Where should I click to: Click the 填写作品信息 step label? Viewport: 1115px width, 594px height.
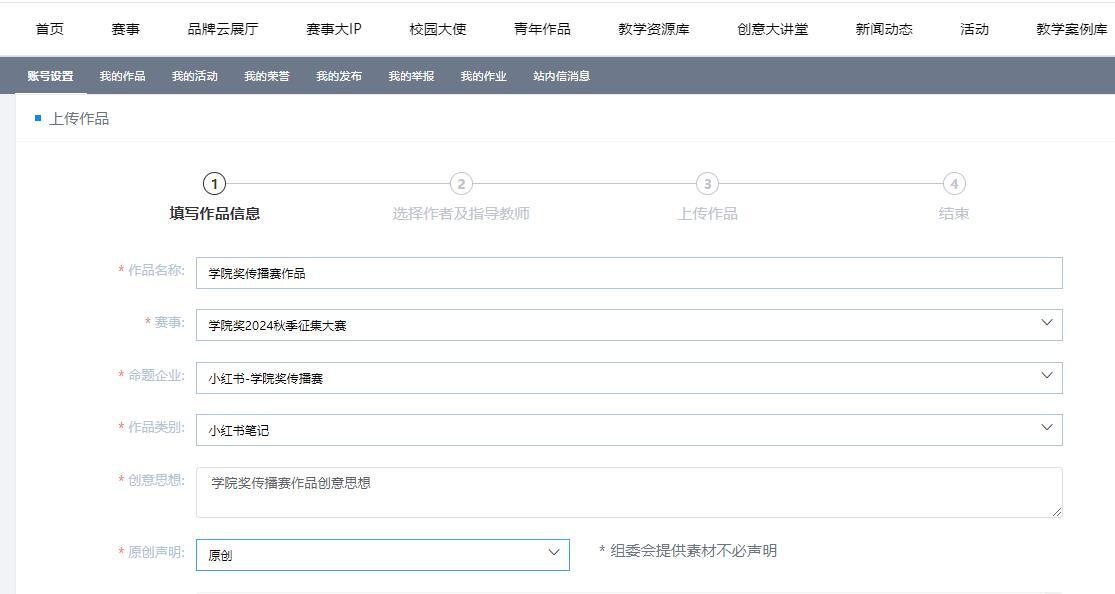215,213
